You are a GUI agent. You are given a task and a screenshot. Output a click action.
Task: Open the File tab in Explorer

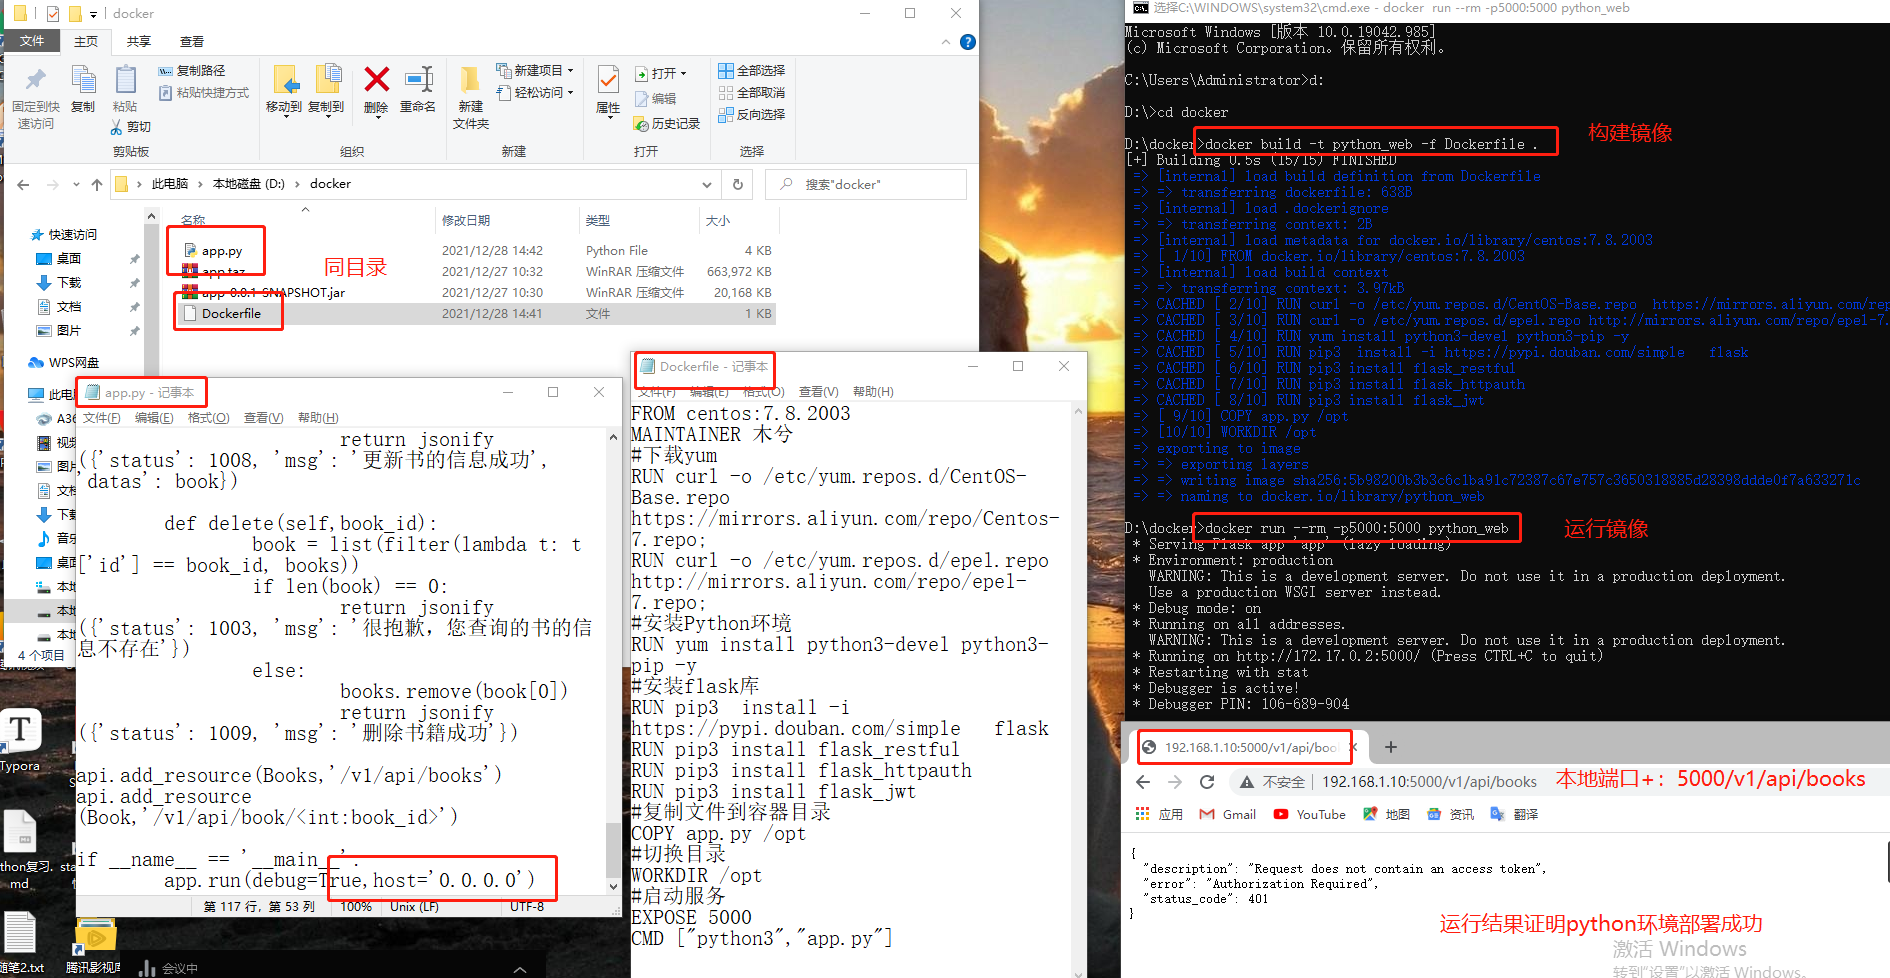coord(32,41)
